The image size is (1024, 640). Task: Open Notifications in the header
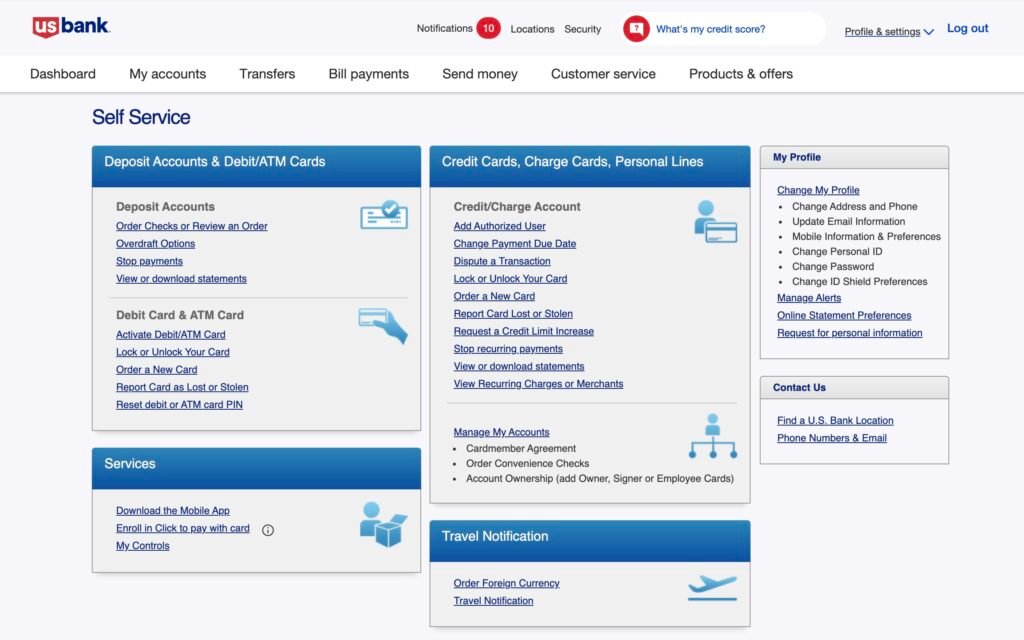pos(445,28)
